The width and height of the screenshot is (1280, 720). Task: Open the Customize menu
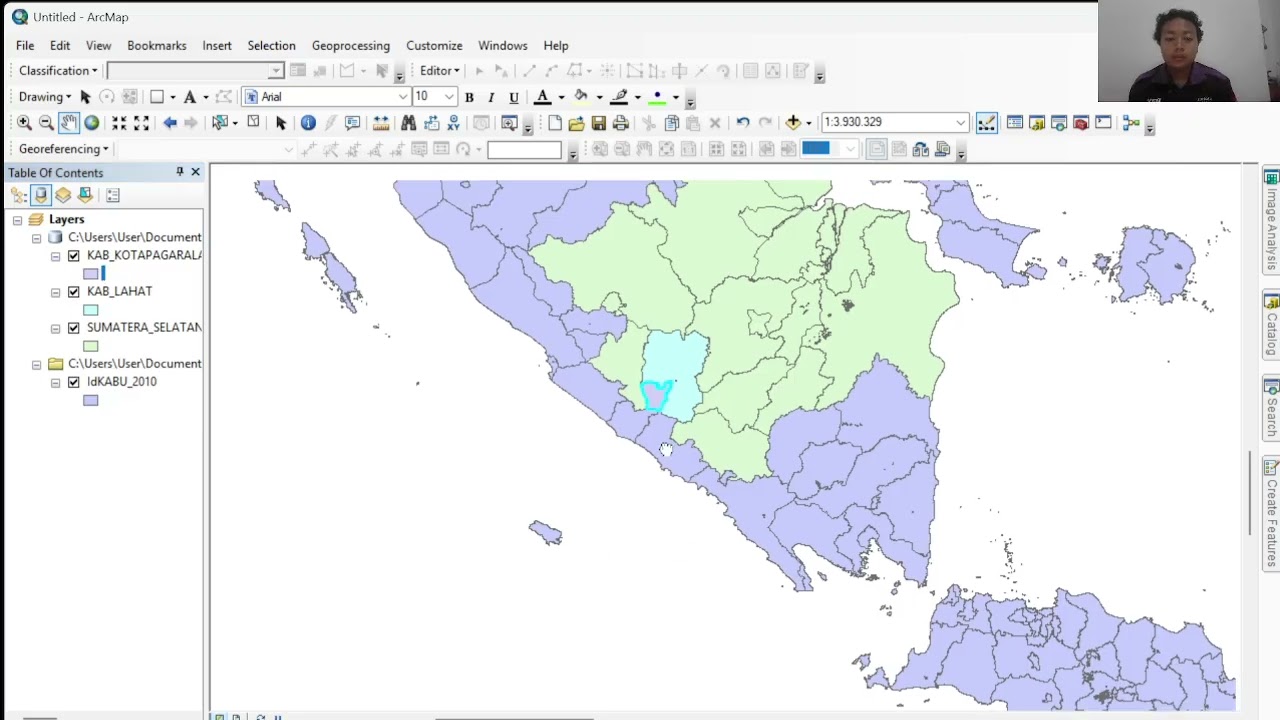[434, 46]
